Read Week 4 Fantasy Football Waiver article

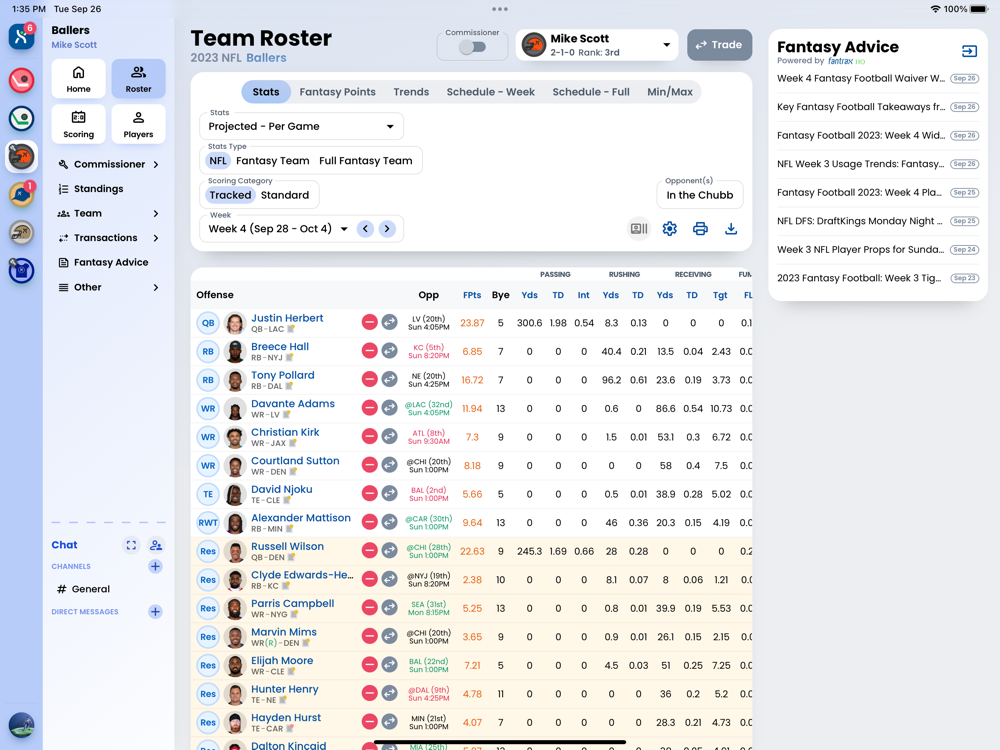tap(860, 78)
